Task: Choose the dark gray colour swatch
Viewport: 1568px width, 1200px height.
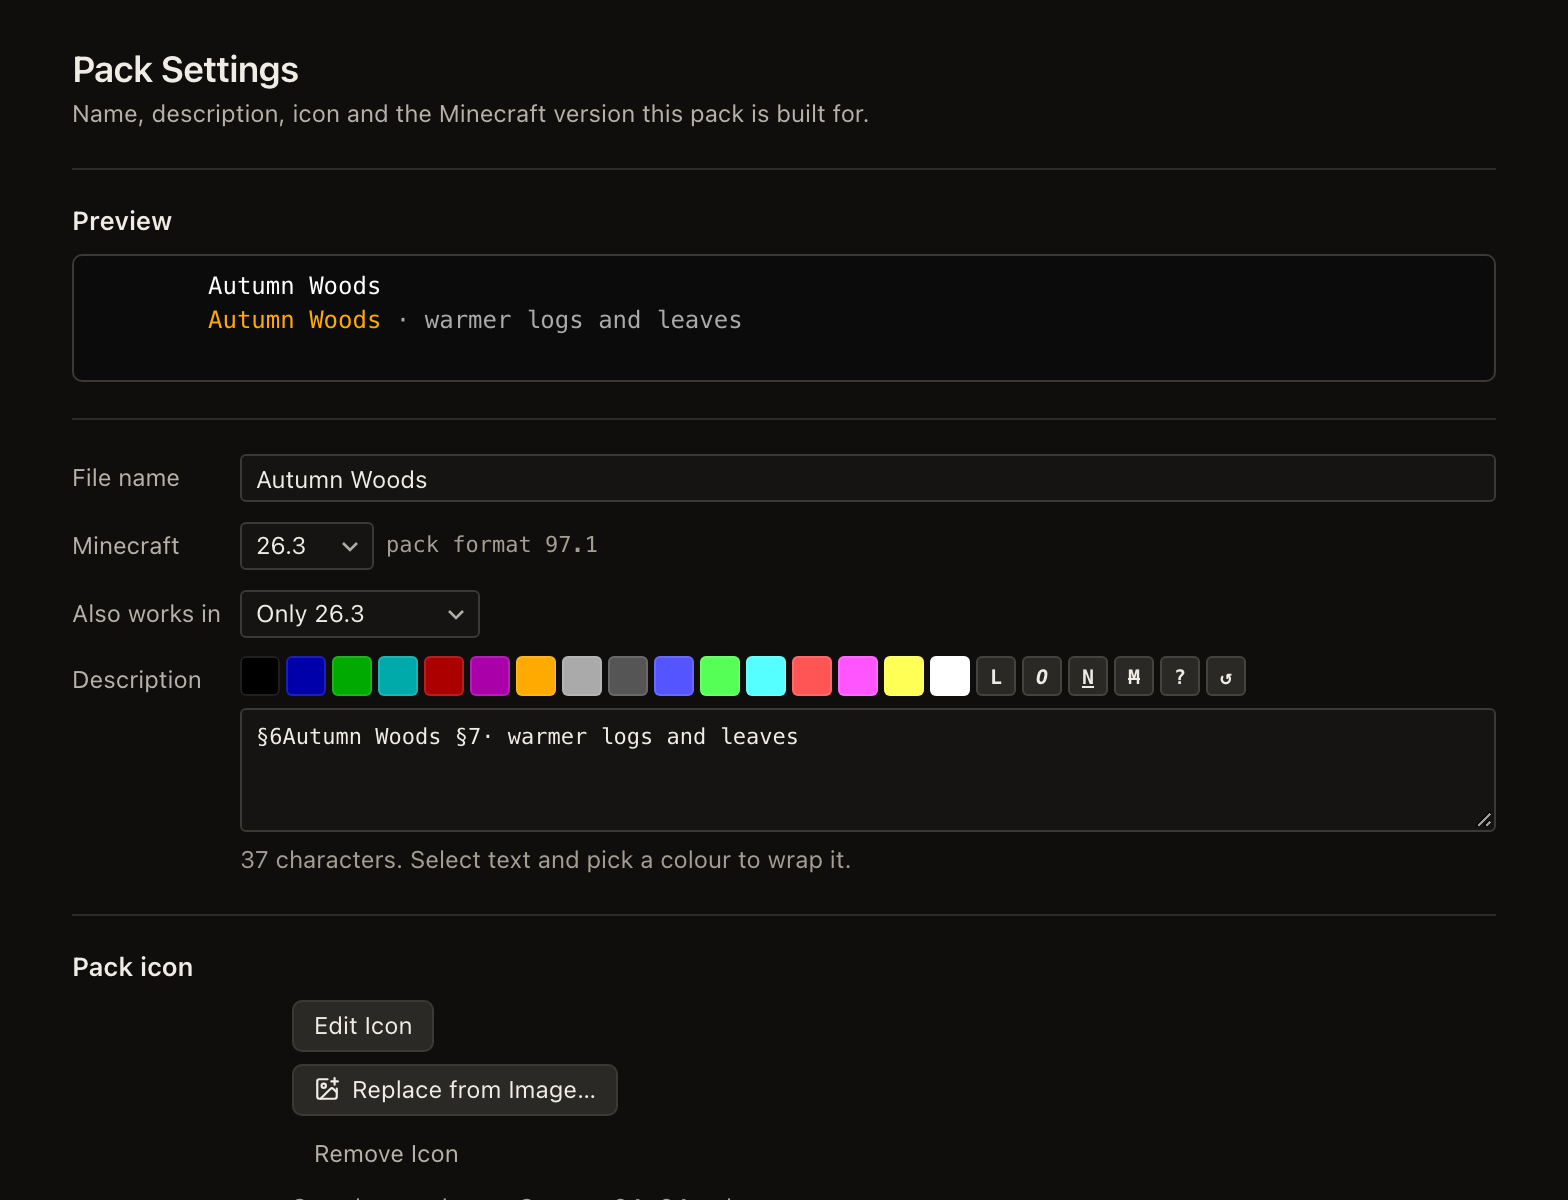Action: click(x=628, y=676)
